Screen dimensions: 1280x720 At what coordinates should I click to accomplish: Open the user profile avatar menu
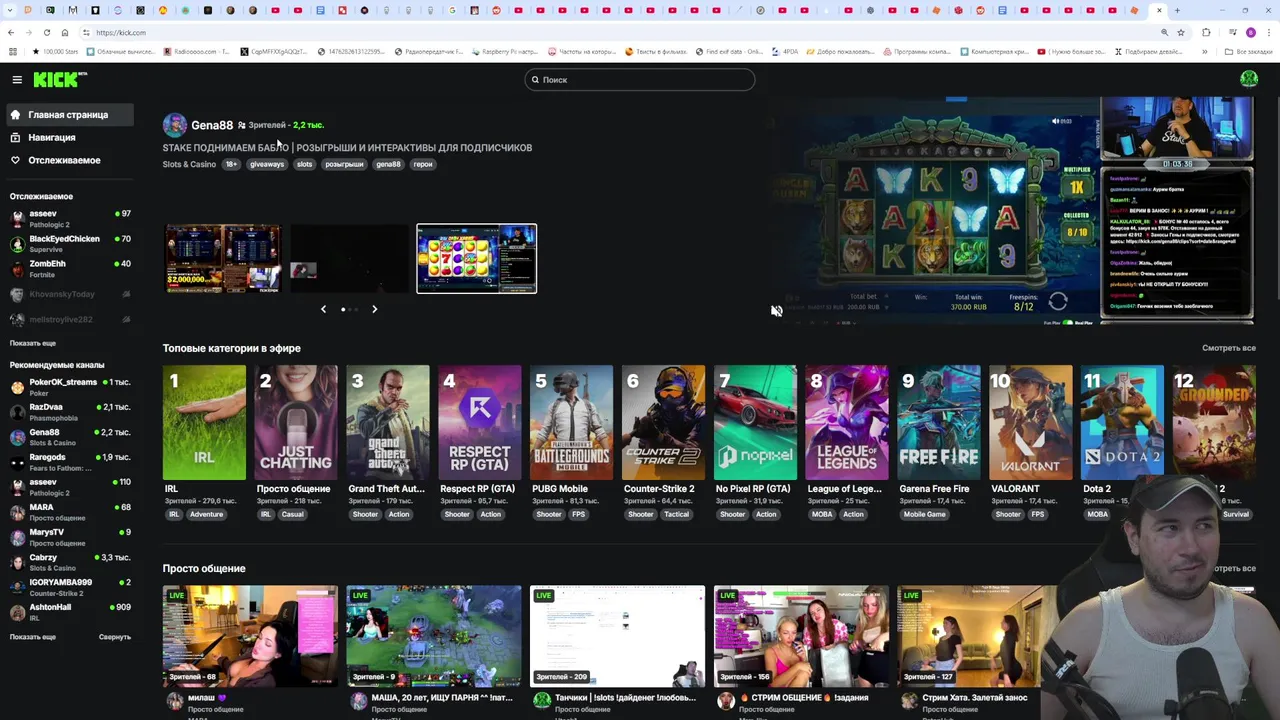(1248, 79)
